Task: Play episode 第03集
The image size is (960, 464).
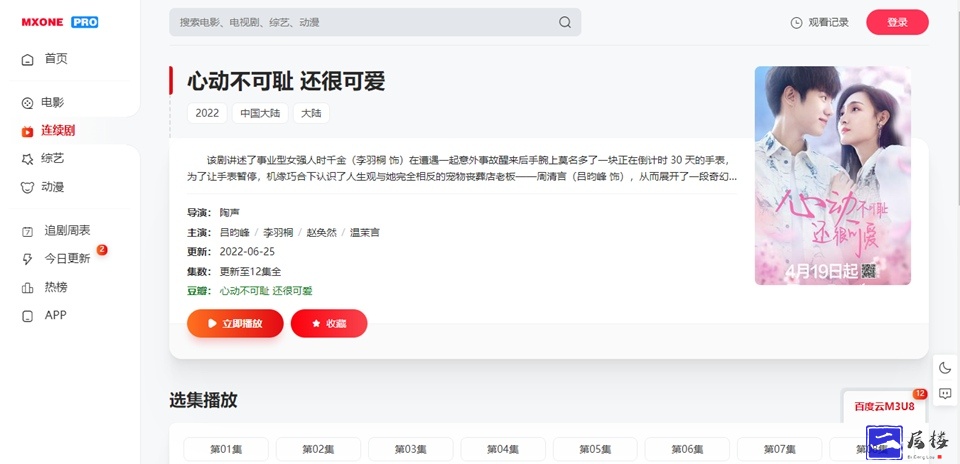Action: (410, 449)
